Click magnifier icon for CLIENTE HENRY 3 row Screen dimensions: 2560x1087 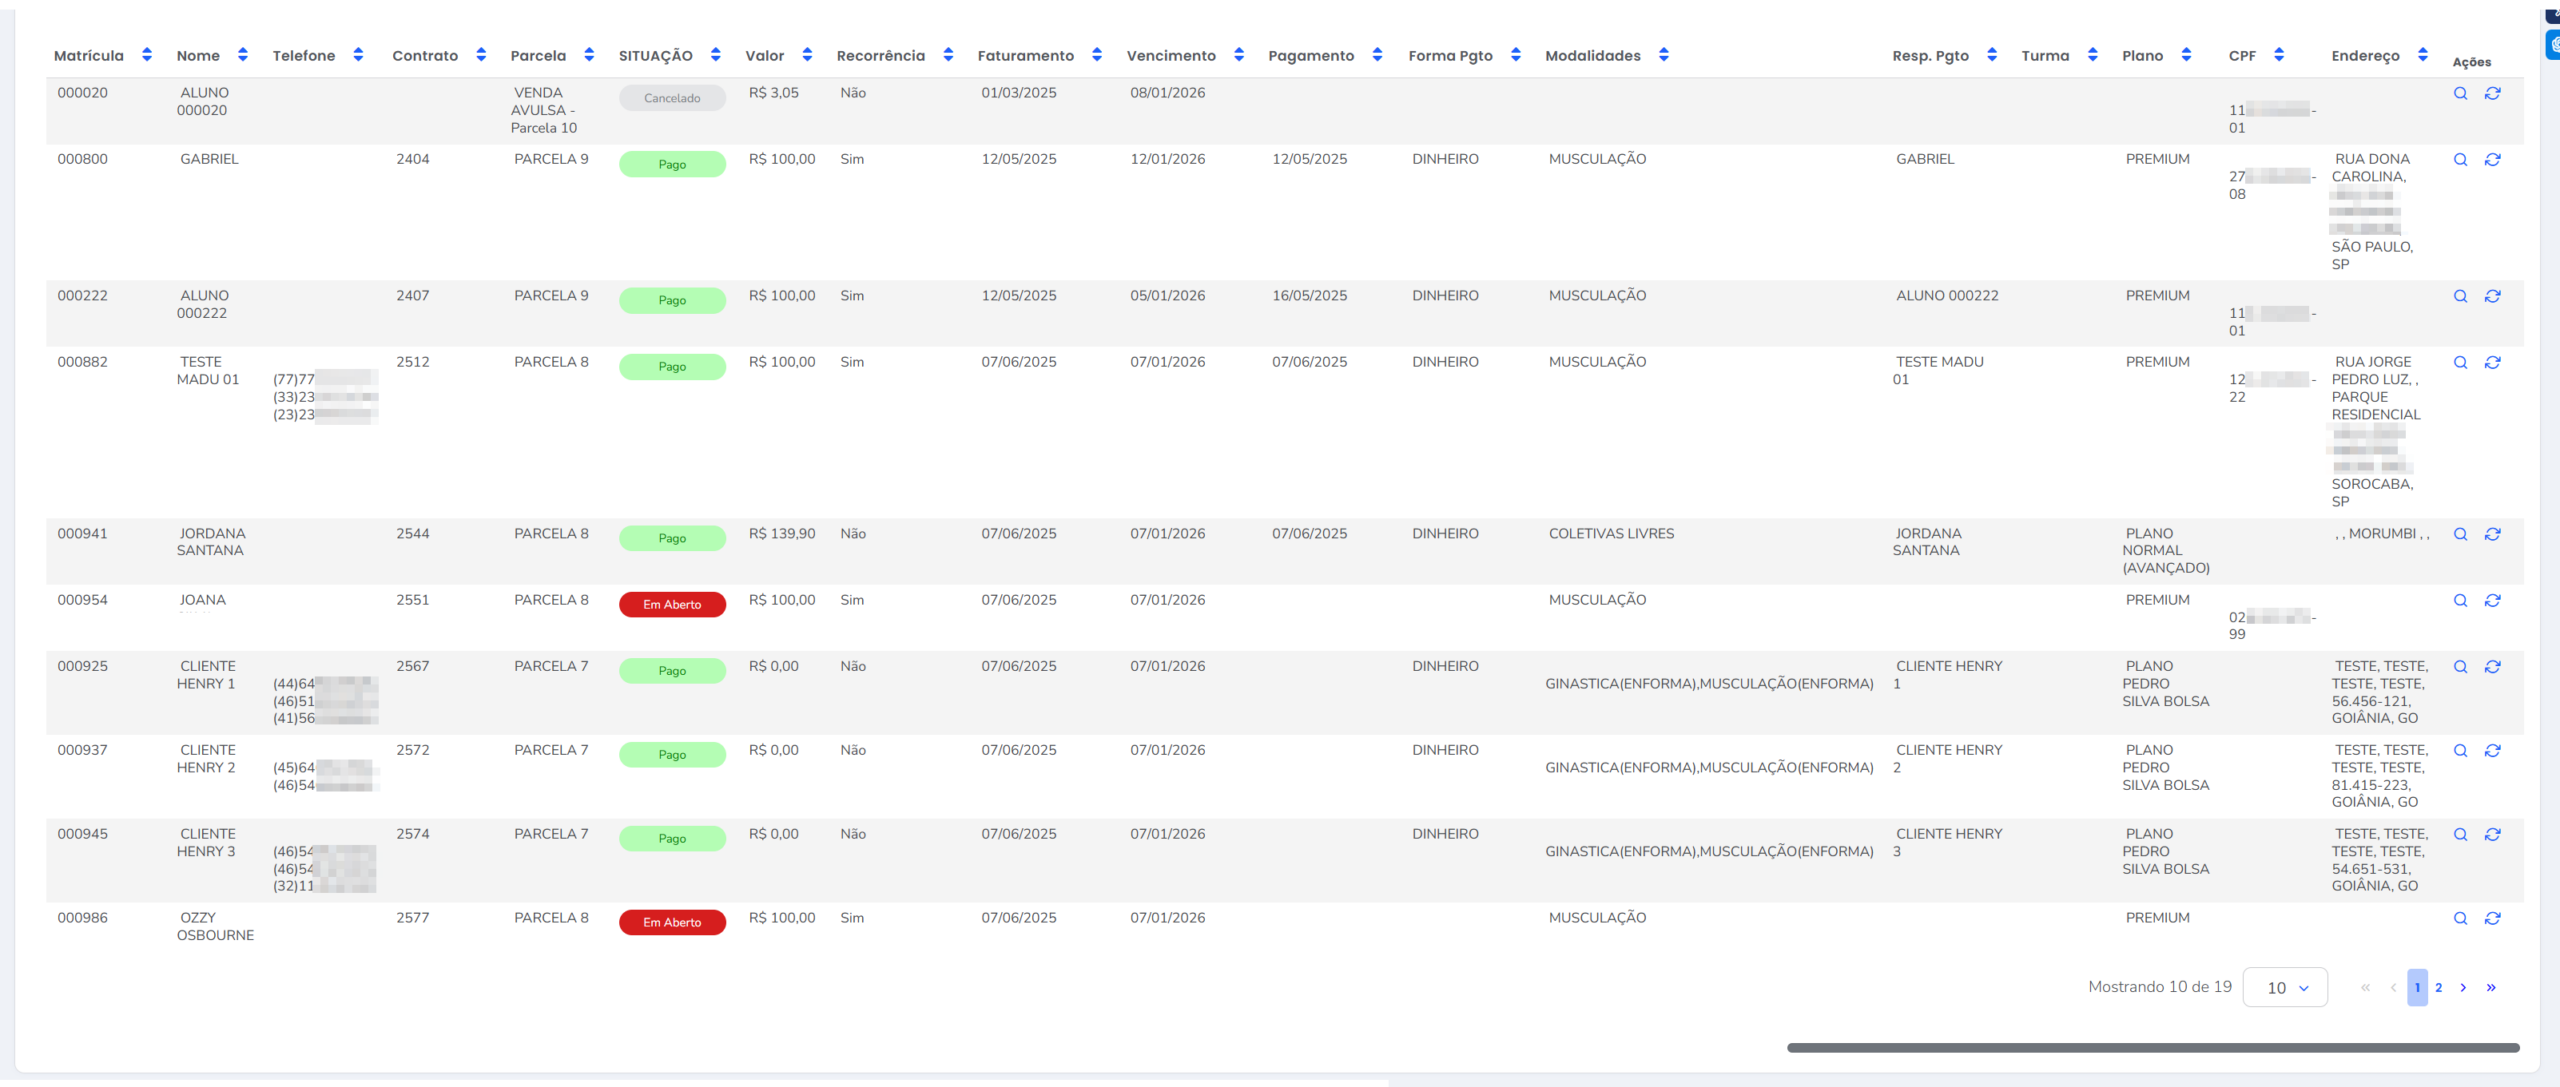tap(2460, 835)
